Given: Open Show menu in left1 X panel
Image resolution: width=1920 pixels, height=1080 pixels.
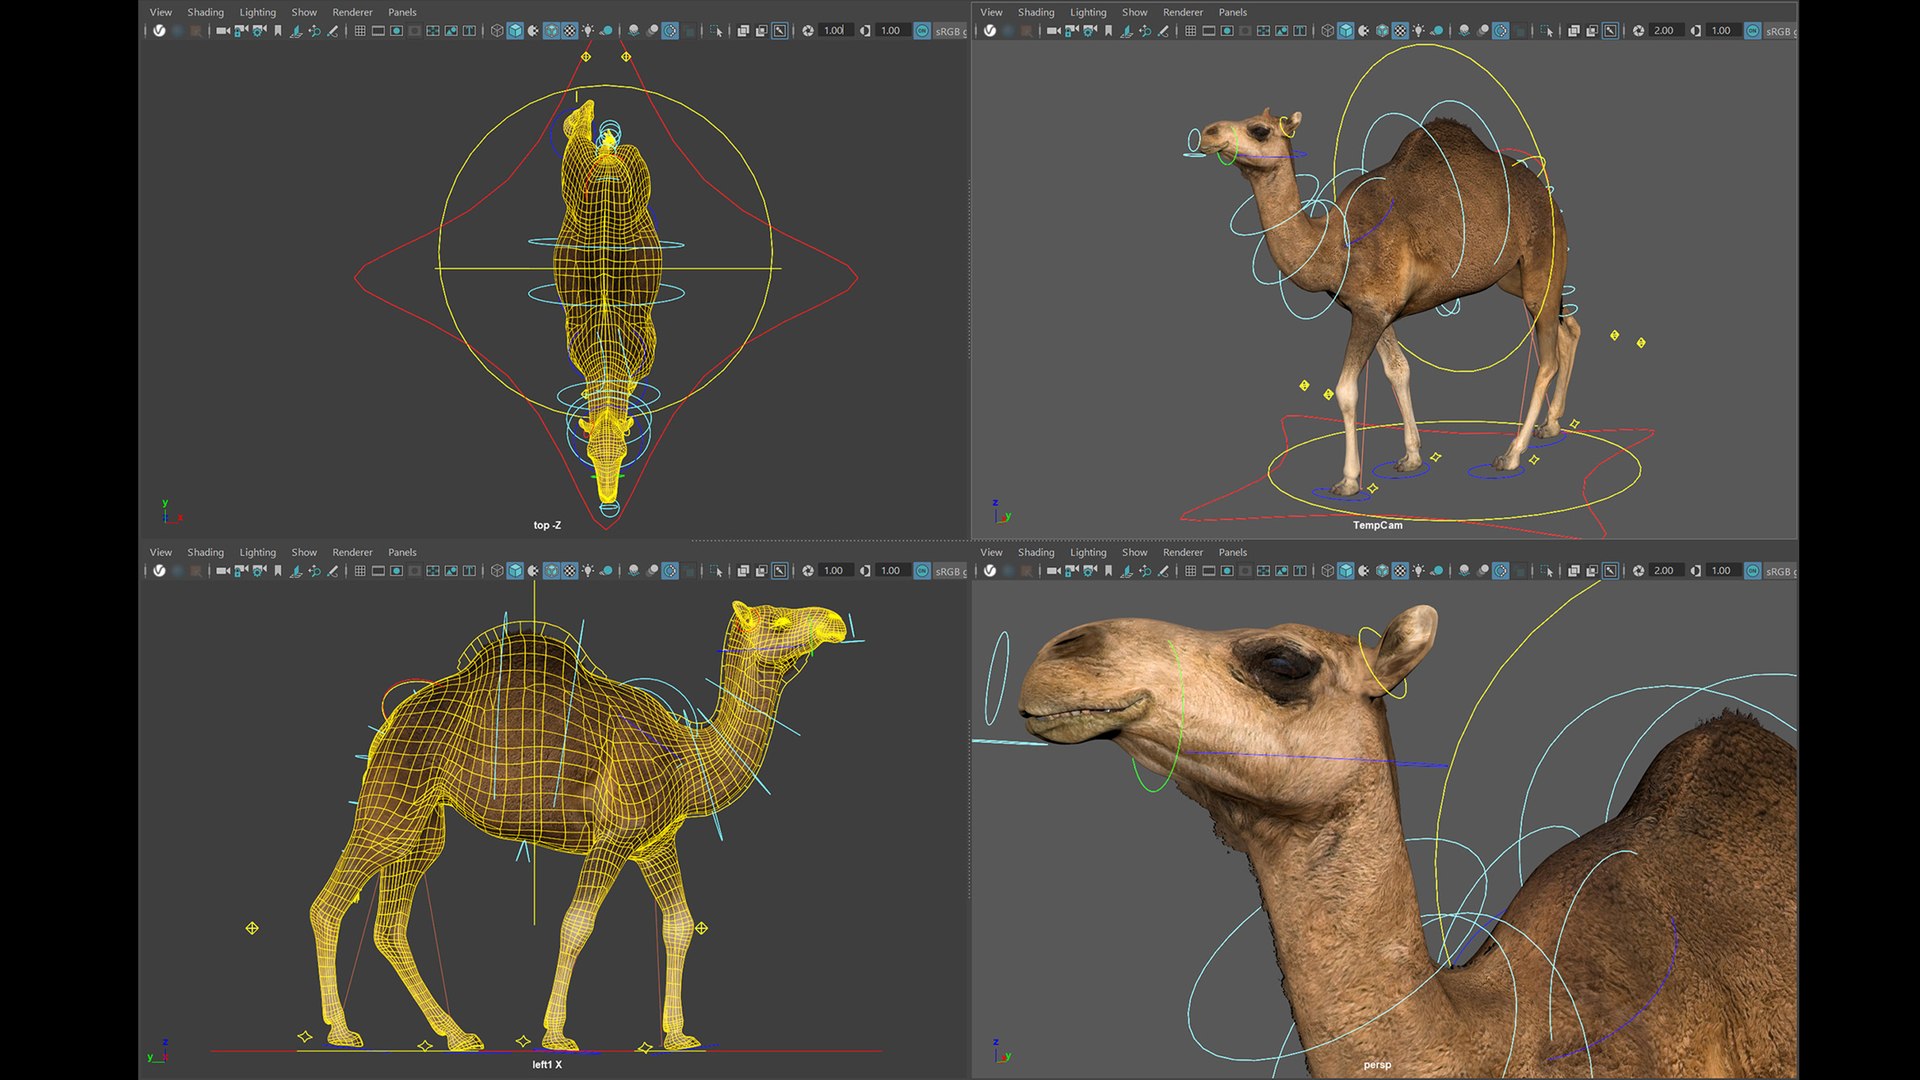Looking at the screenshot, I should tap(304, 552).
